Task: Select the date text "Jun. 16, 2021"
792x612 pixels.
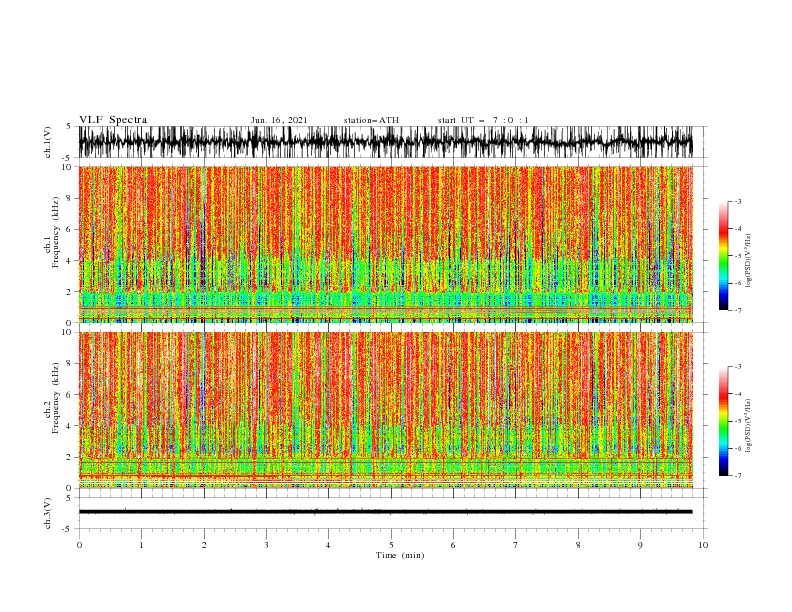Action: (279, 120)
